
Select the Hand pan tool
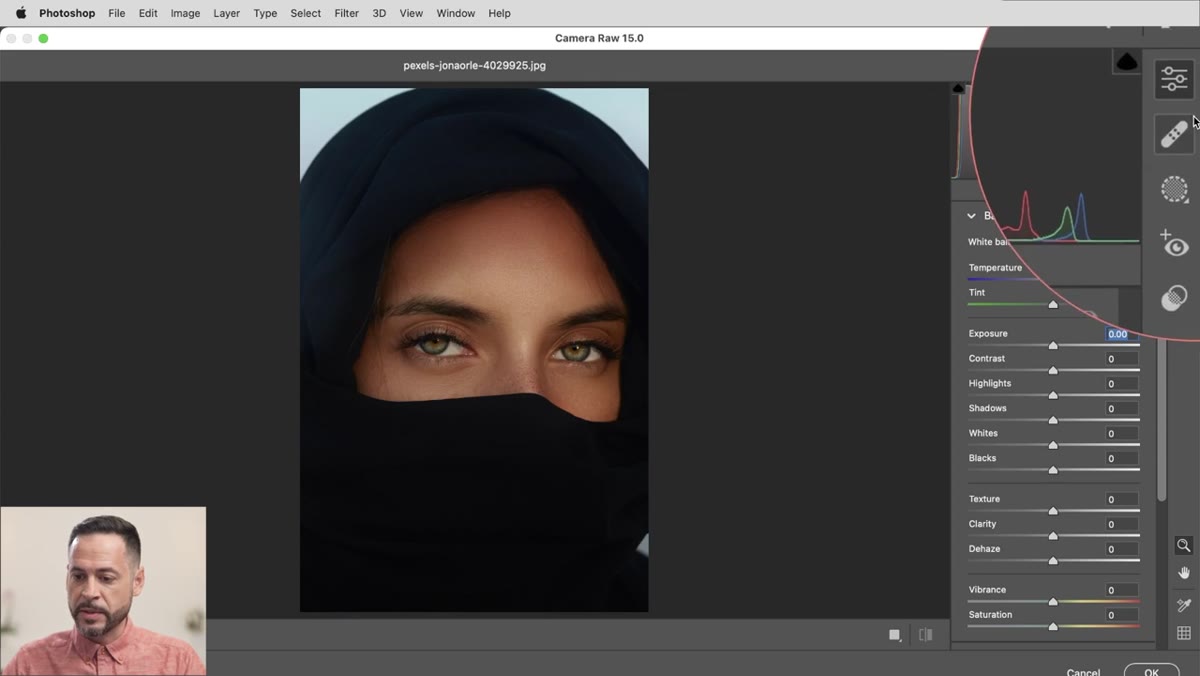pyautogui.click(x=1184, y=573)
